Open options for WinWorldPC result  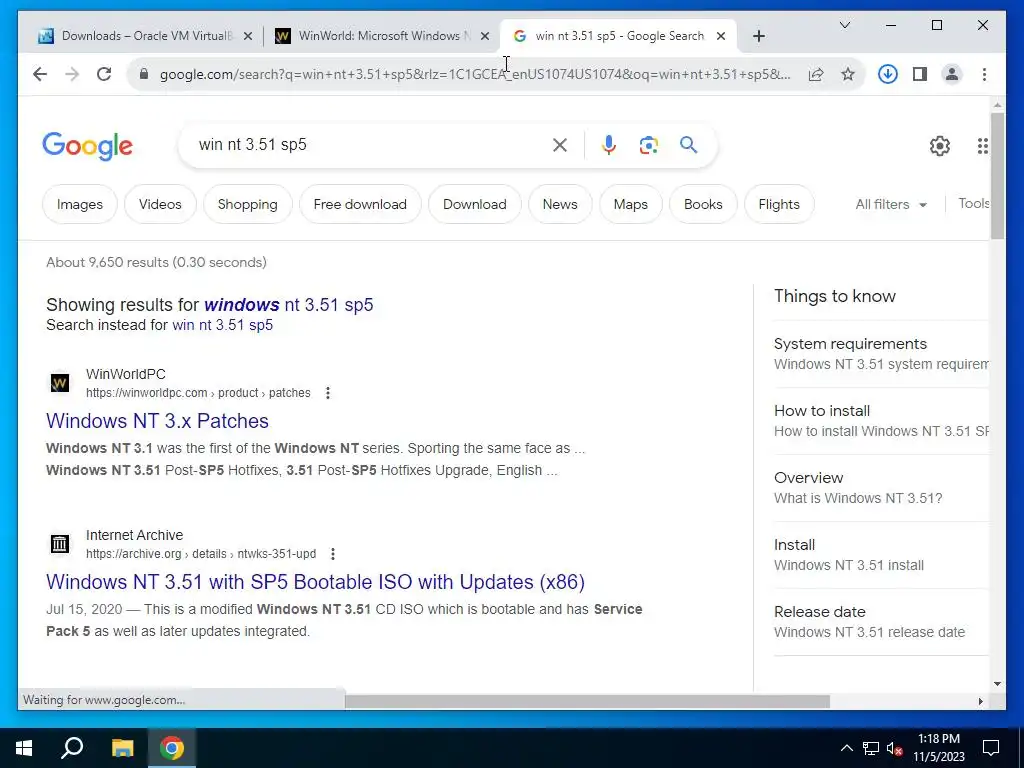click(328, 393)
